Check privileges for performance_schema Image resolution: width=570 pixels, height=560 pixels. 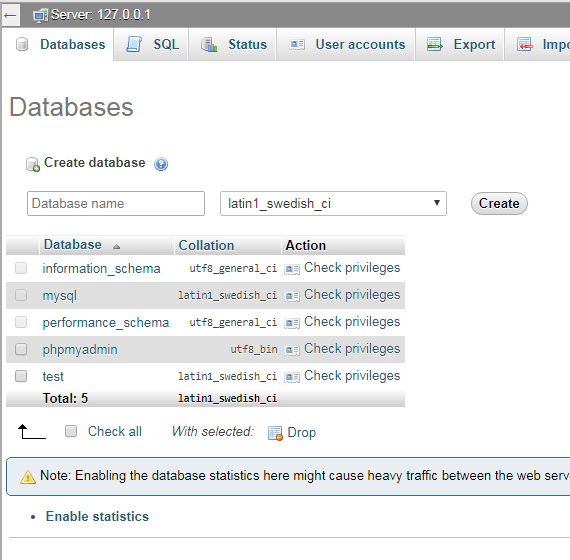tap(352, 322)
